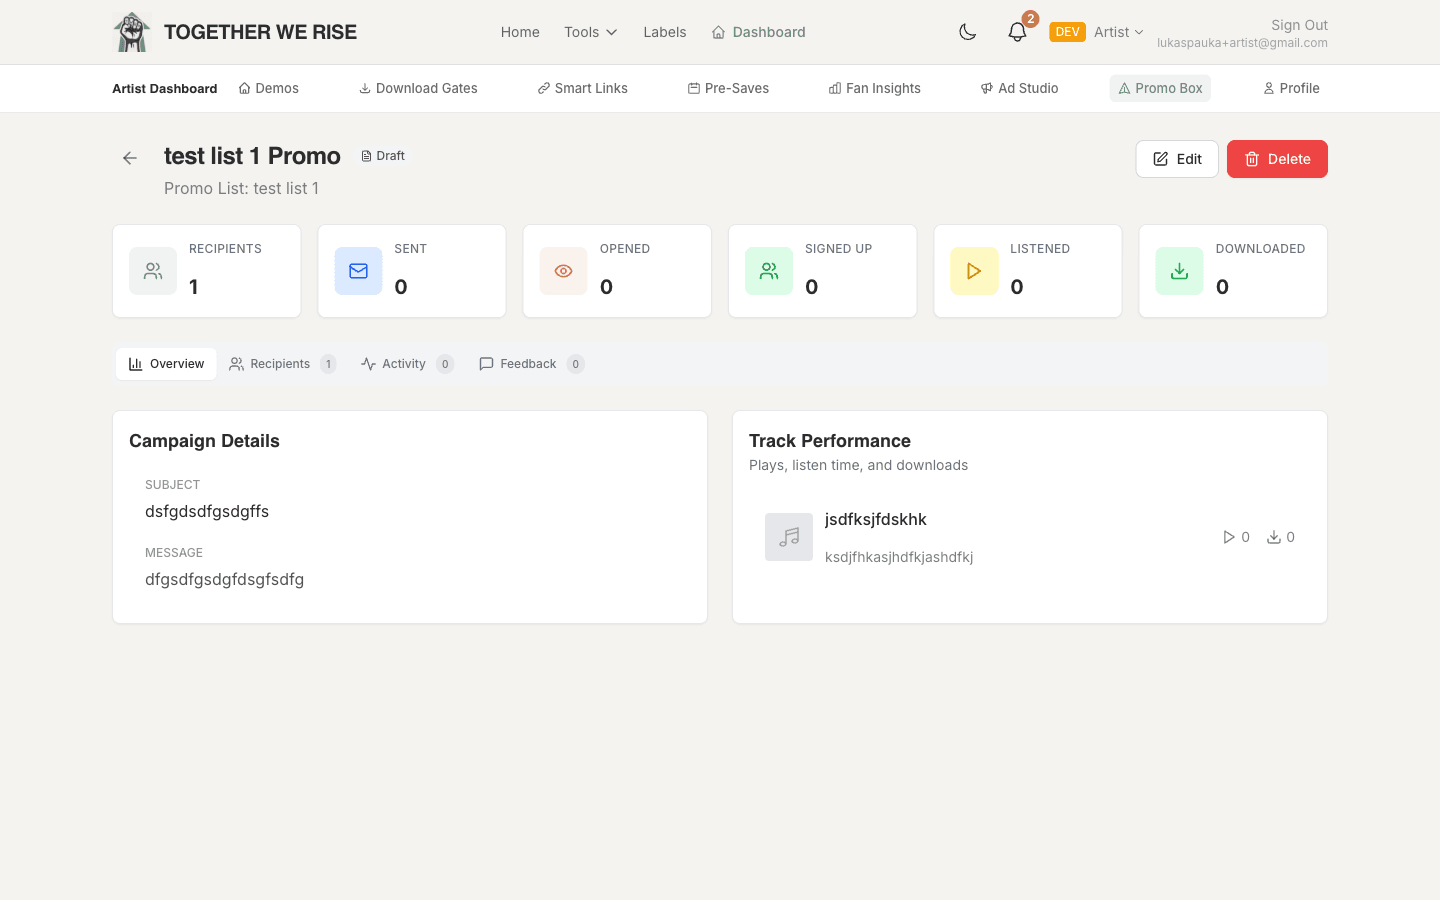Image resolution: width=1440 pixels, height=900 pixels.
Task: Click the Edit button
Action: click(x=1176, y=158)
